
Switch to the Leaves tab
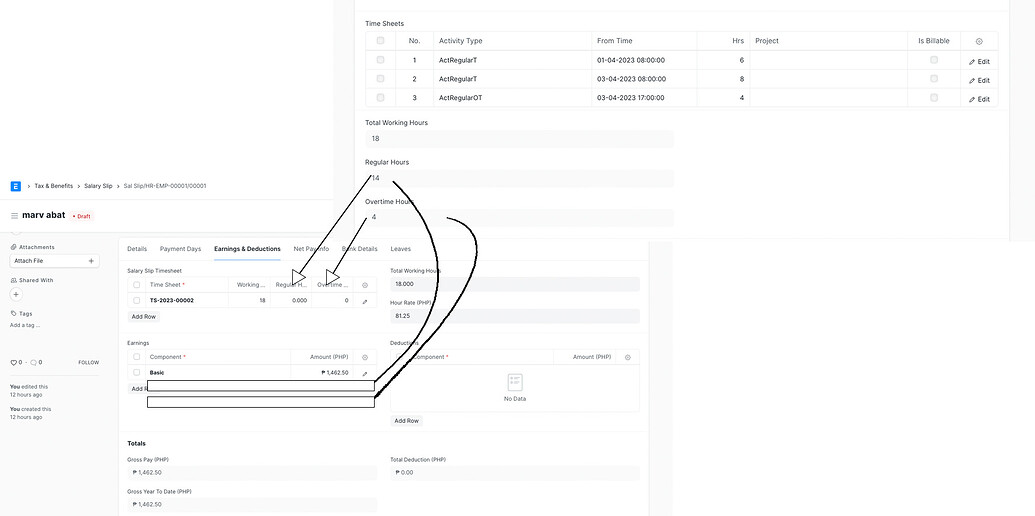(401, 249)
